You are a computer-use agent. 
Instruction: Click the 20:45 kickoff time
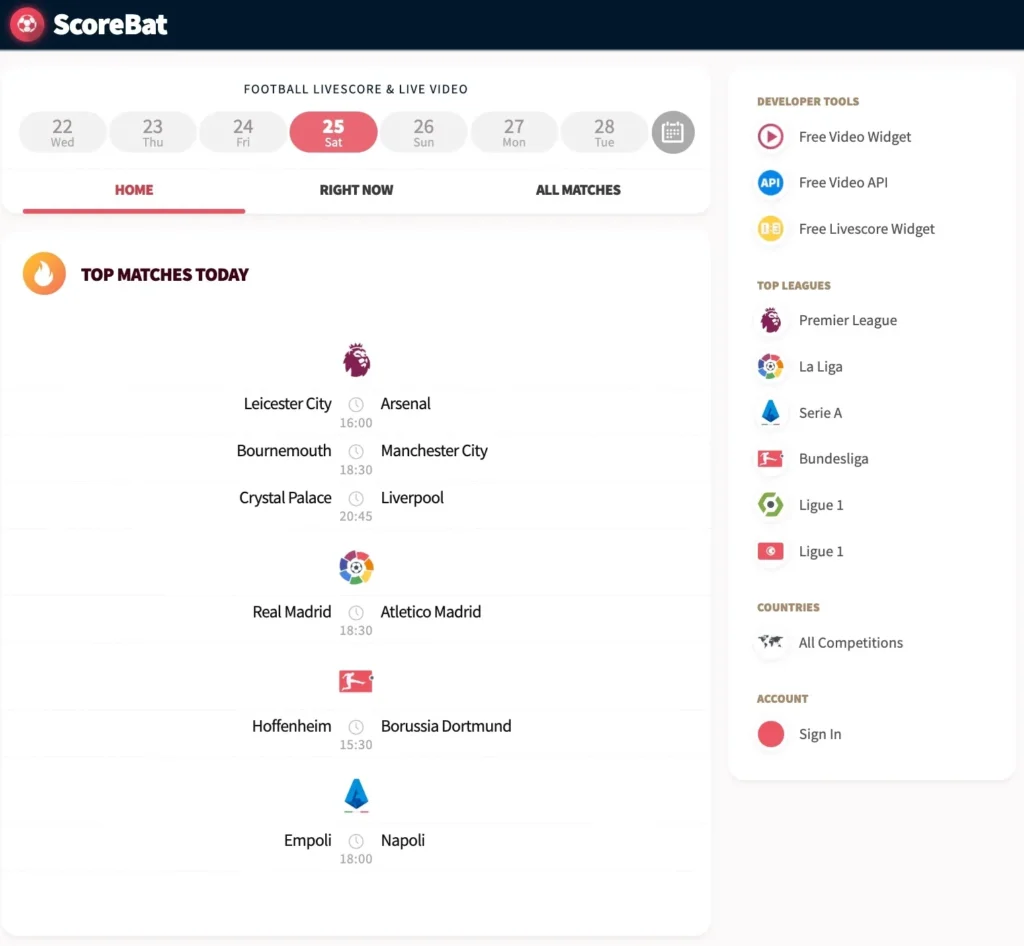(x=356, y=516)
